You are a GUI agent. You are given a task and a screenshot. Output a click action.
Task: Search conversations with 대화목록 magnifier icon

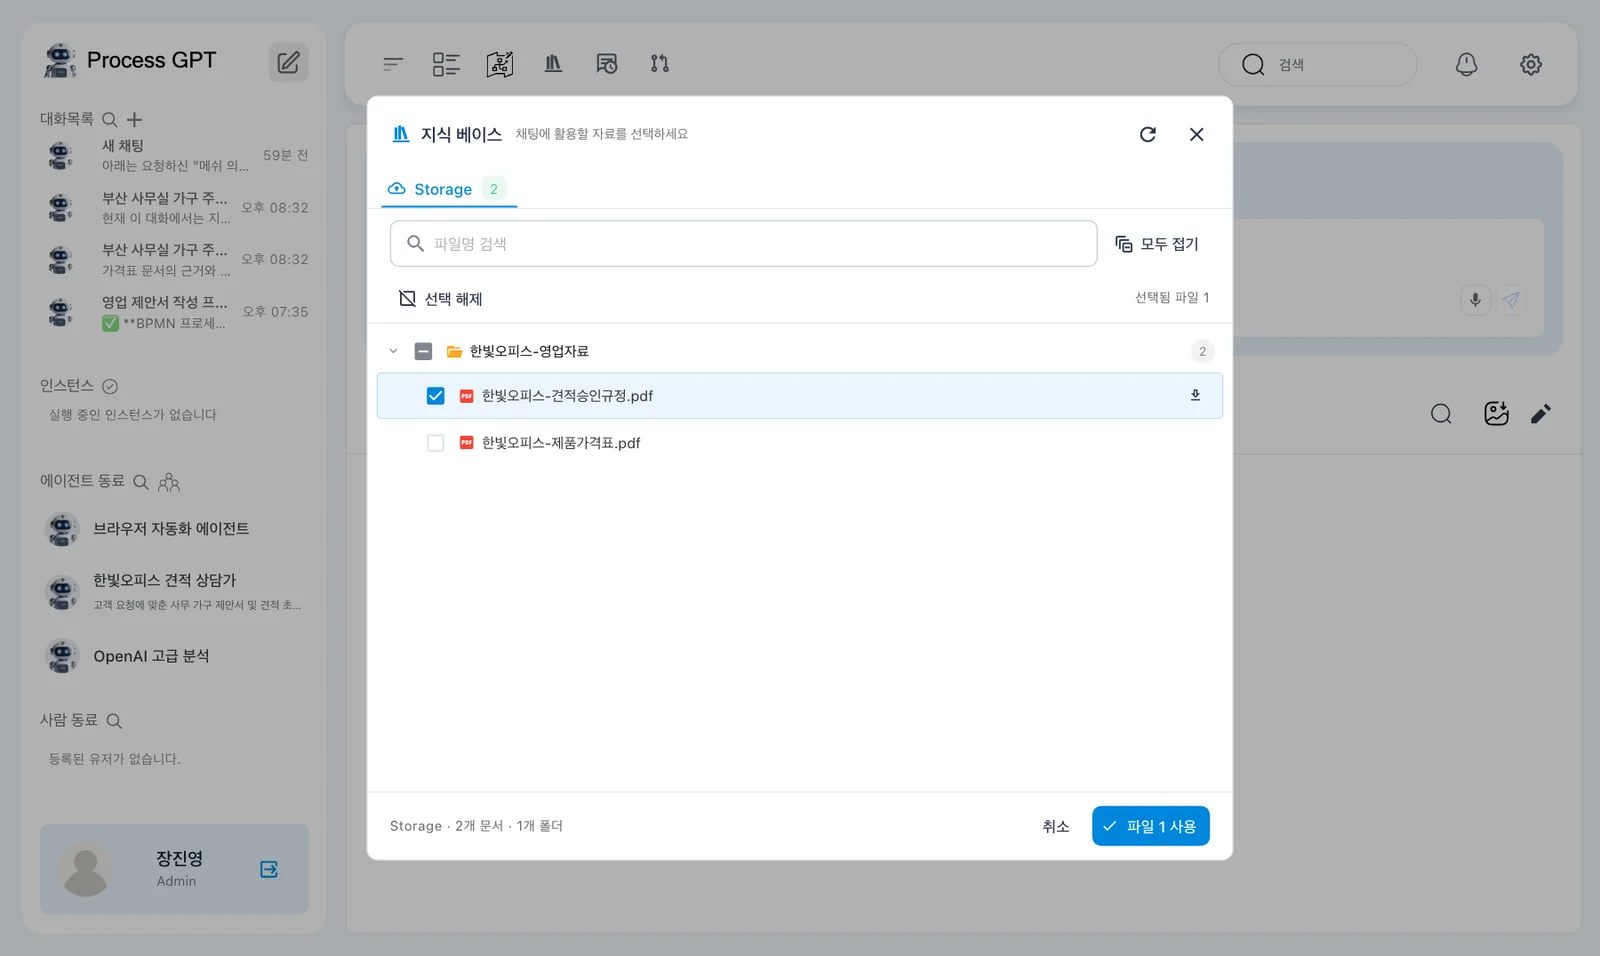click(110, 119)
